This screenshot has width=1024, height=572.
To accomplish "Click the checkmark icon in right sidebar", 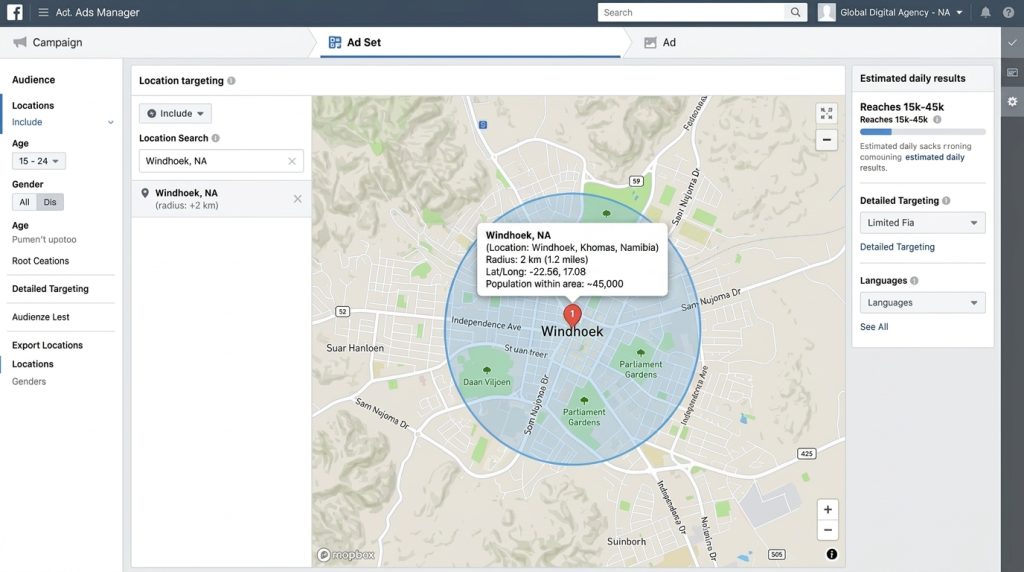I will (1012, 42).
